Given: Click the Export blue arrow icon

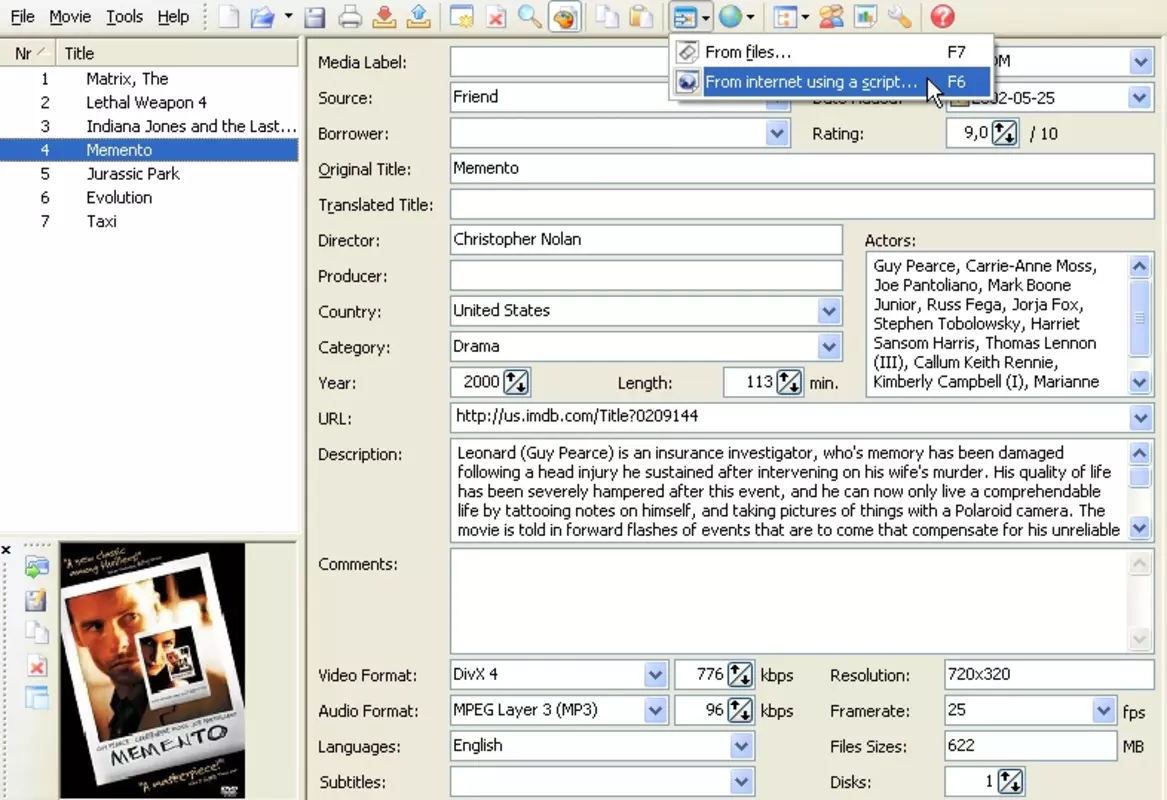Looking at the screenshot, I should (419, 16).
